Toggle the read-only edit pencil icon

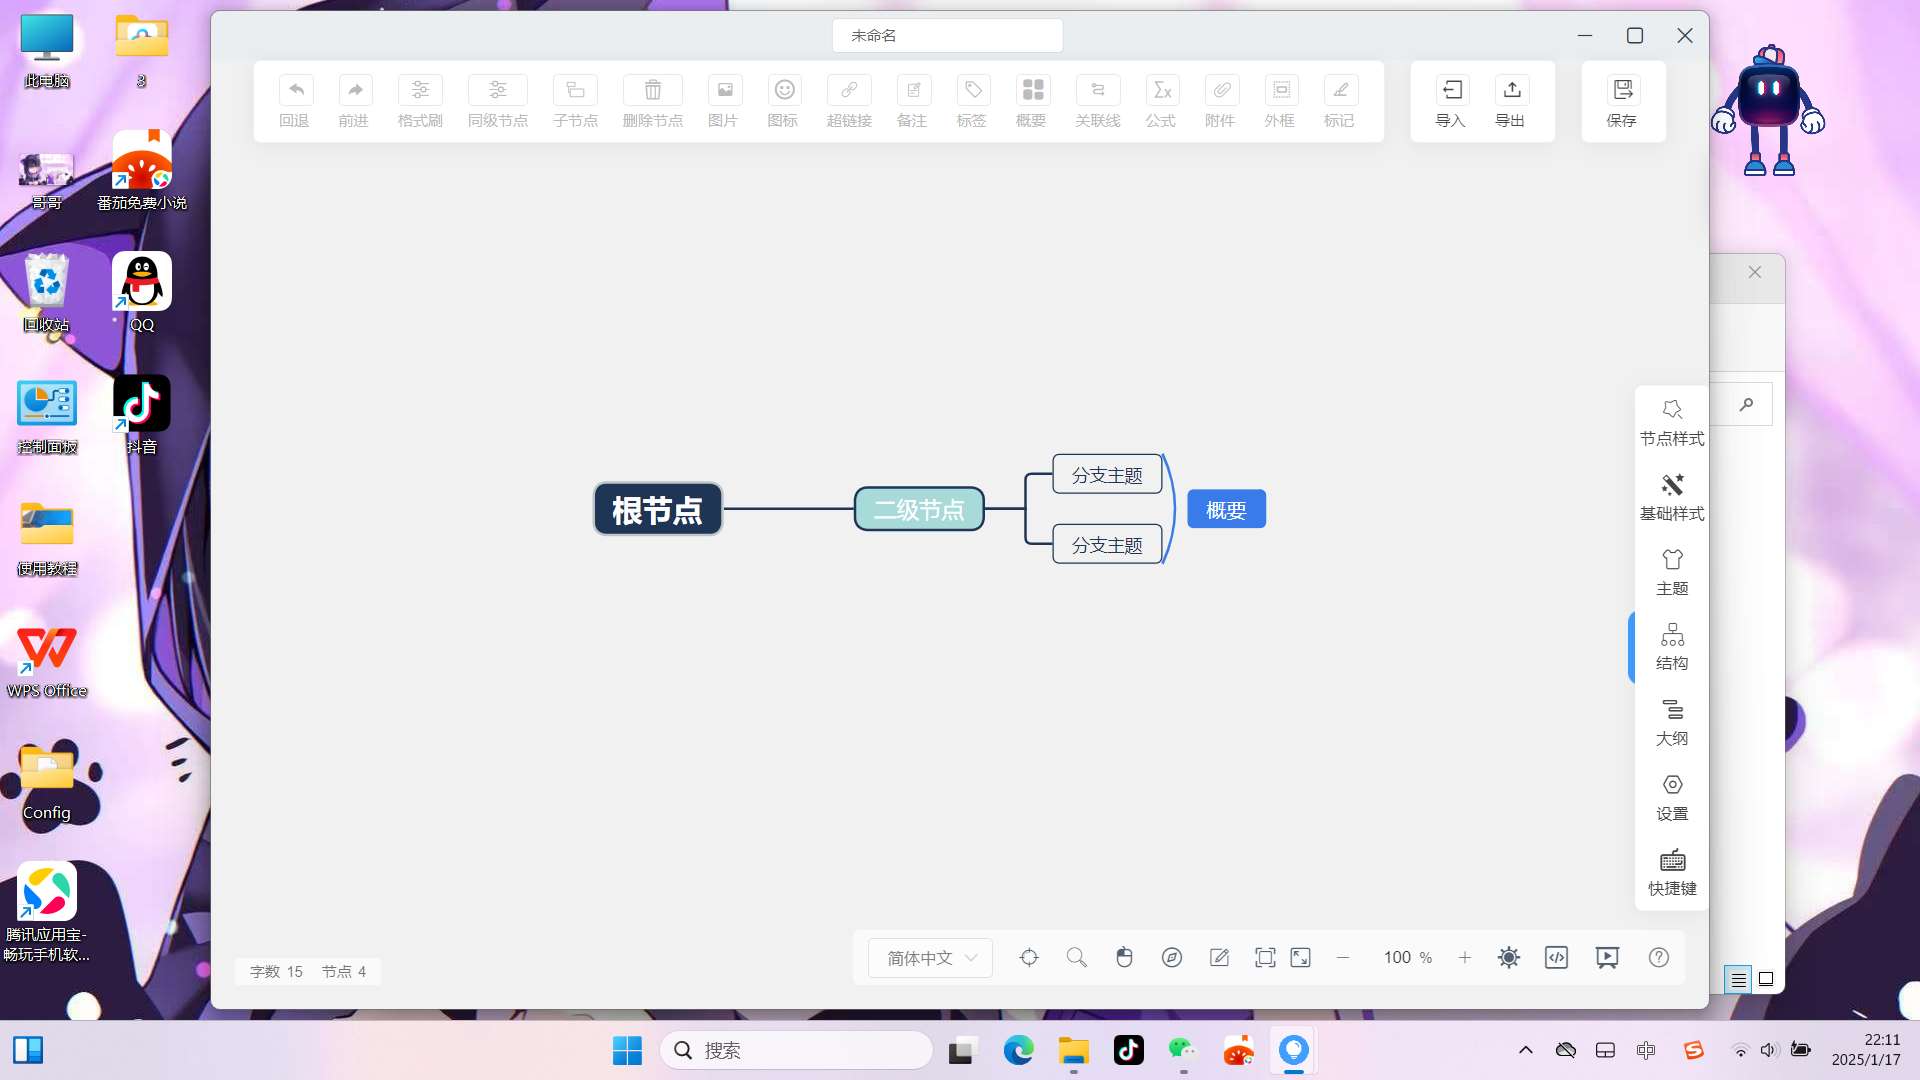(x=1219, y=958)
